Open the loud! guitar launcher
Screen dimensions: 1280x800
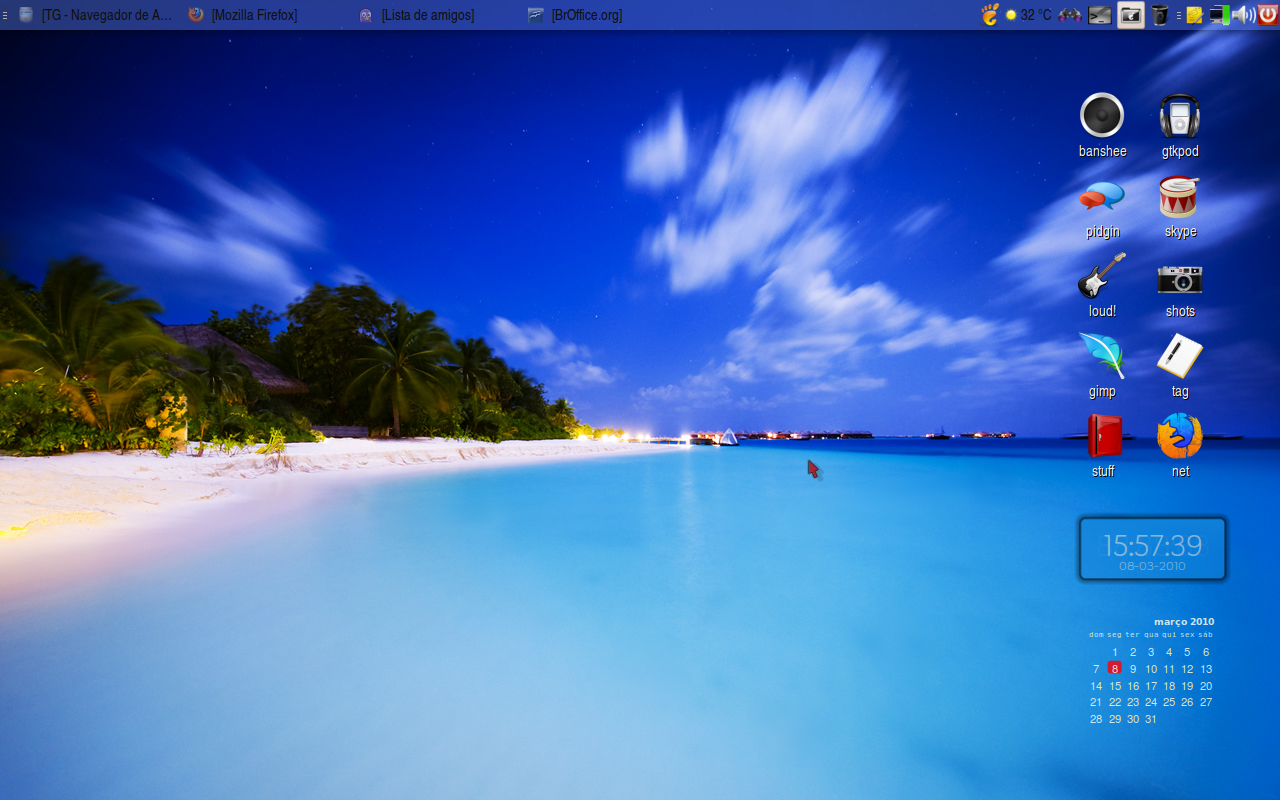click(x=1102, y=276)
